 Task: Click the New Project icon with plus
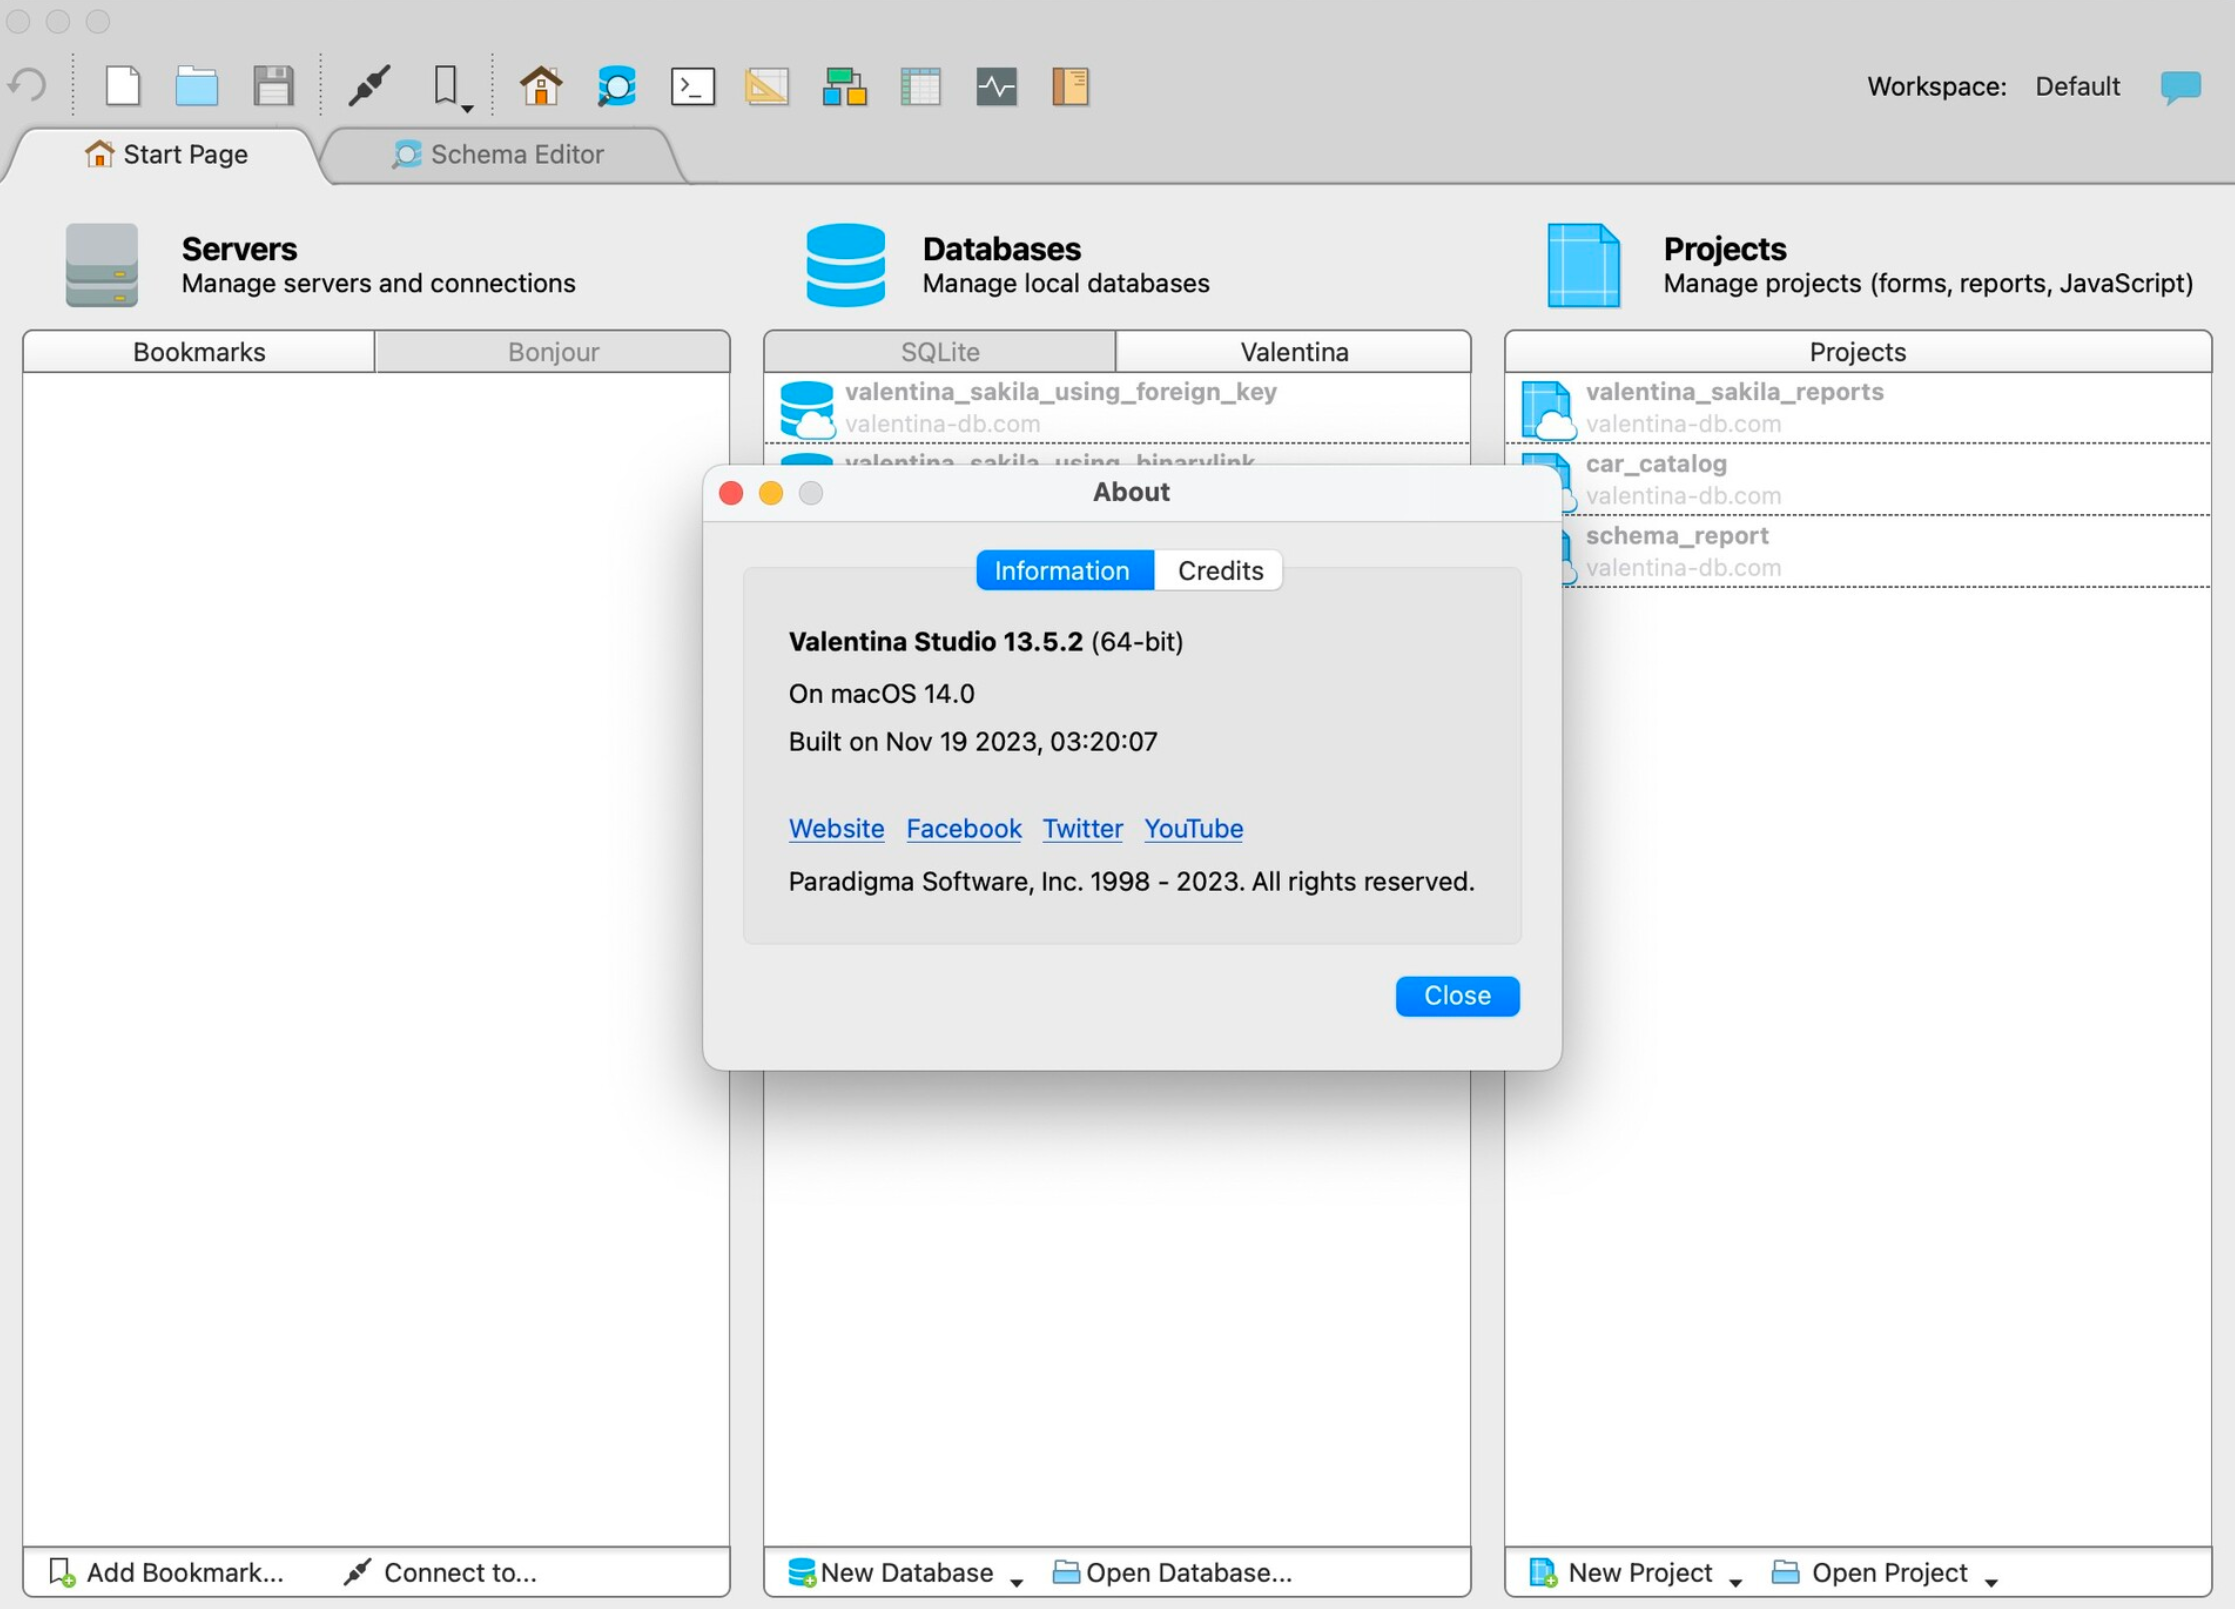pyautogui.click(x=1542, y=1572)
